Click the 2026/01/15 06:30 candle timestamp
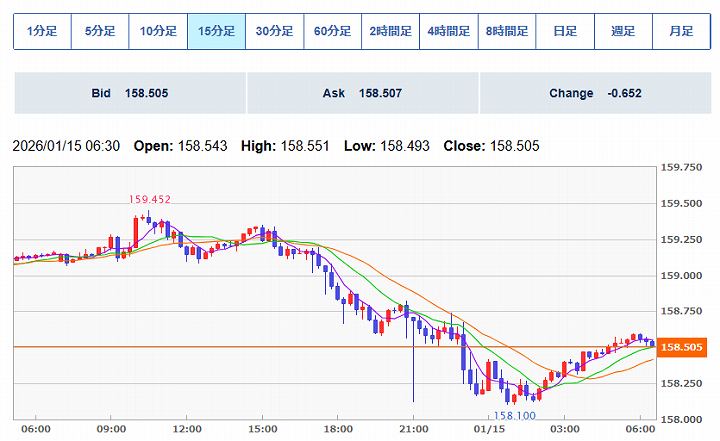 point(66,146)
